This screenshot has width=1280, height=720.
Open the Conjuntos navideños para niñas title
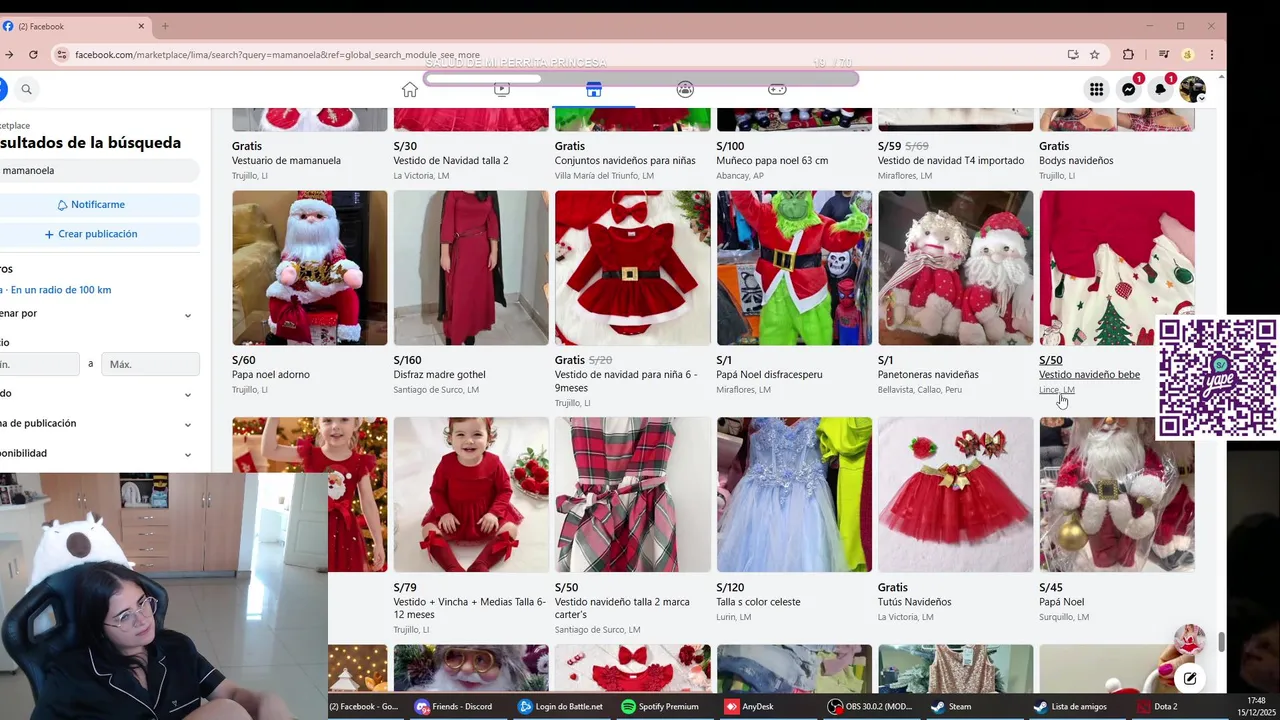coord(625,161)
